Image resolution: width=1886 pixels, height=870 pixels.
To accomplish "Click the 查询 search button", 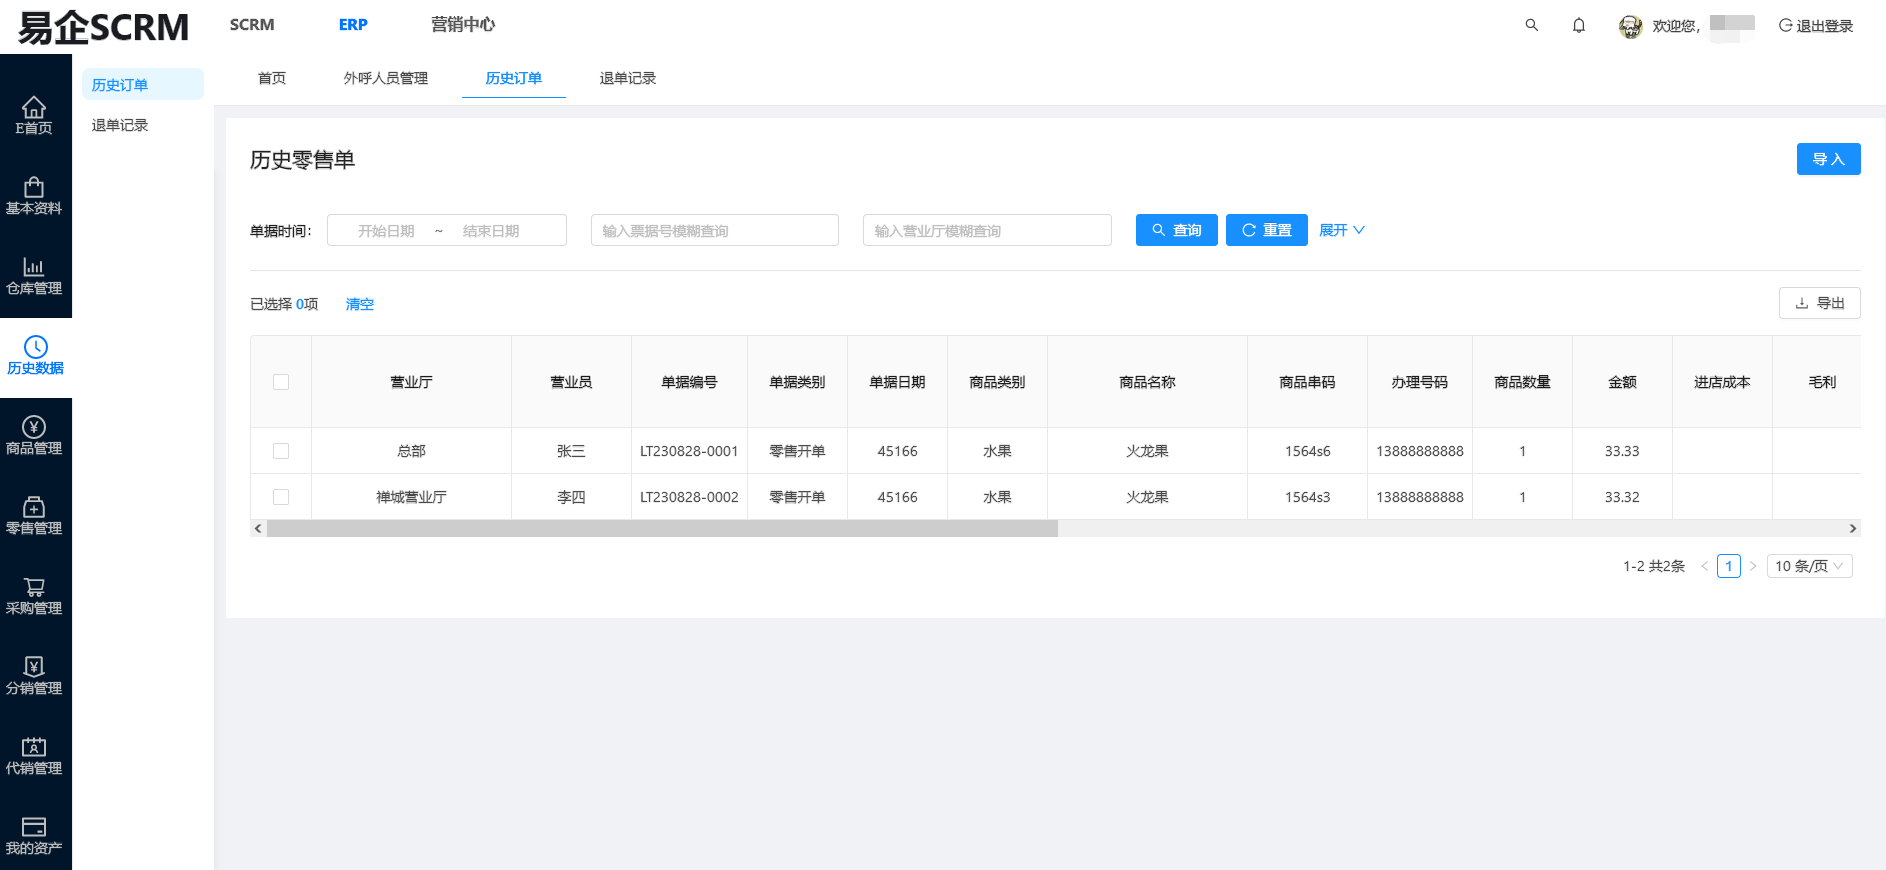I will click(1176, 230).
